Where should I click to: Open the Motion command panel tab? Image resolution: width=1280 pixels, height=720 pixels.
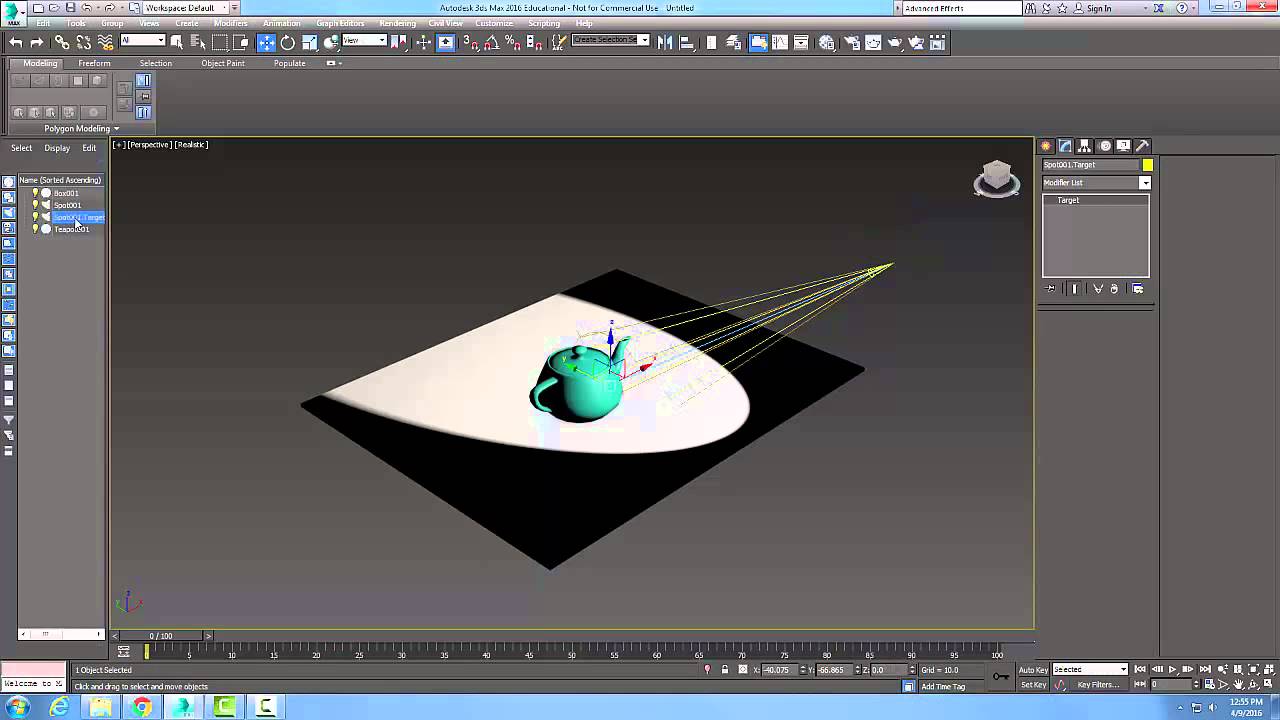pyautogui.click(x=1105, y=146)
